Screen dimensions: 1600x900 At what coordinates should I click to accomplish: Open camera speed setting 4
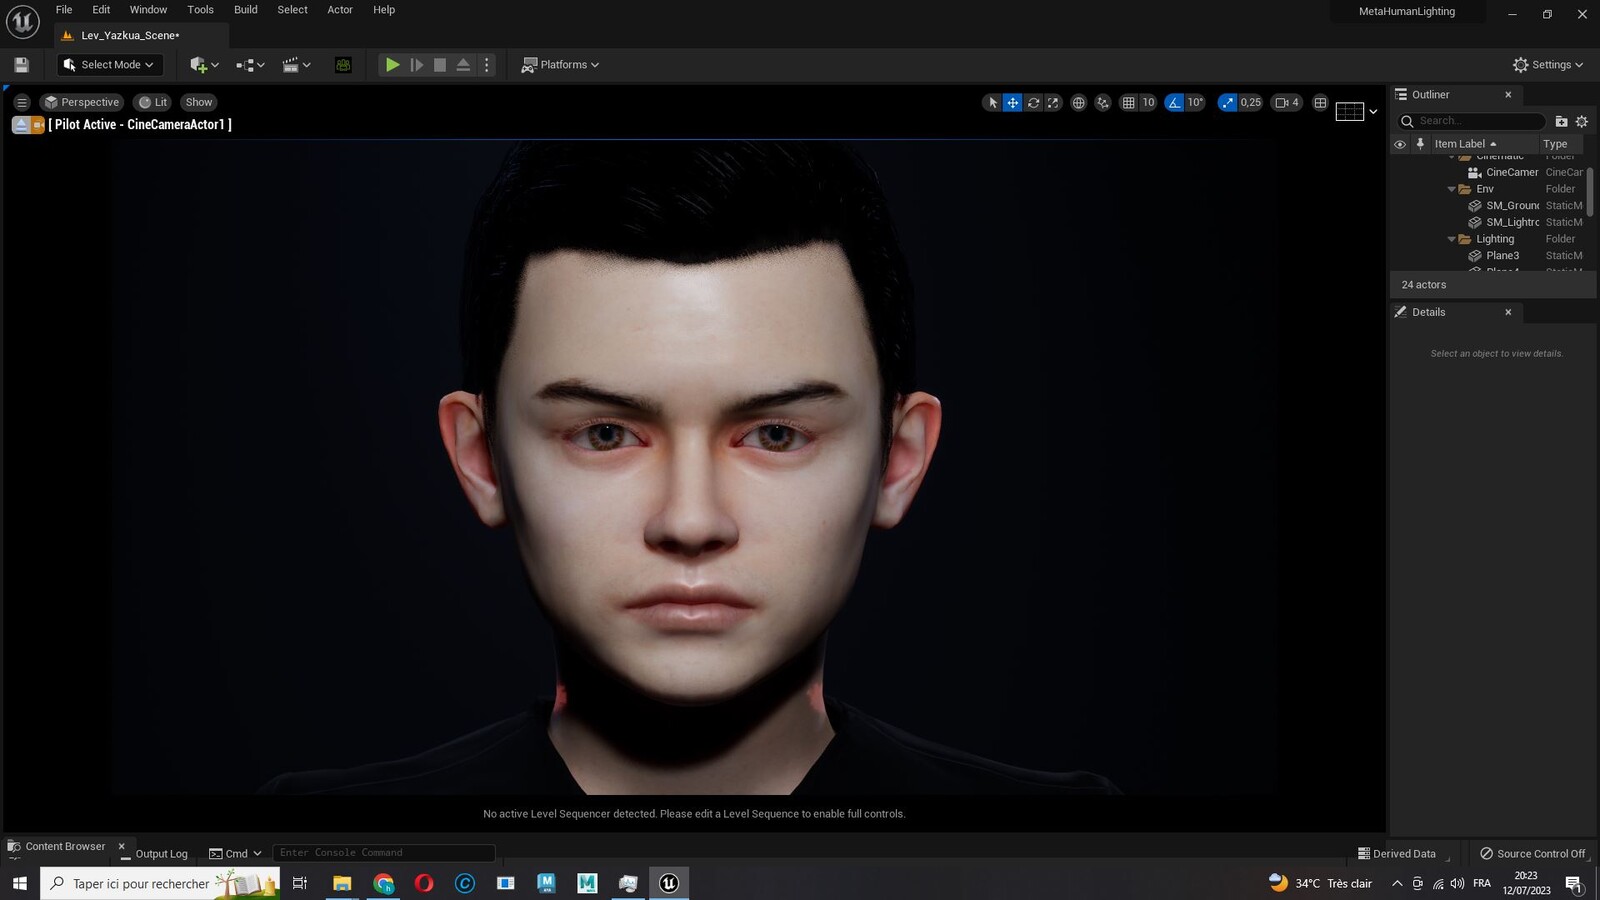[x=1287, y=102]
